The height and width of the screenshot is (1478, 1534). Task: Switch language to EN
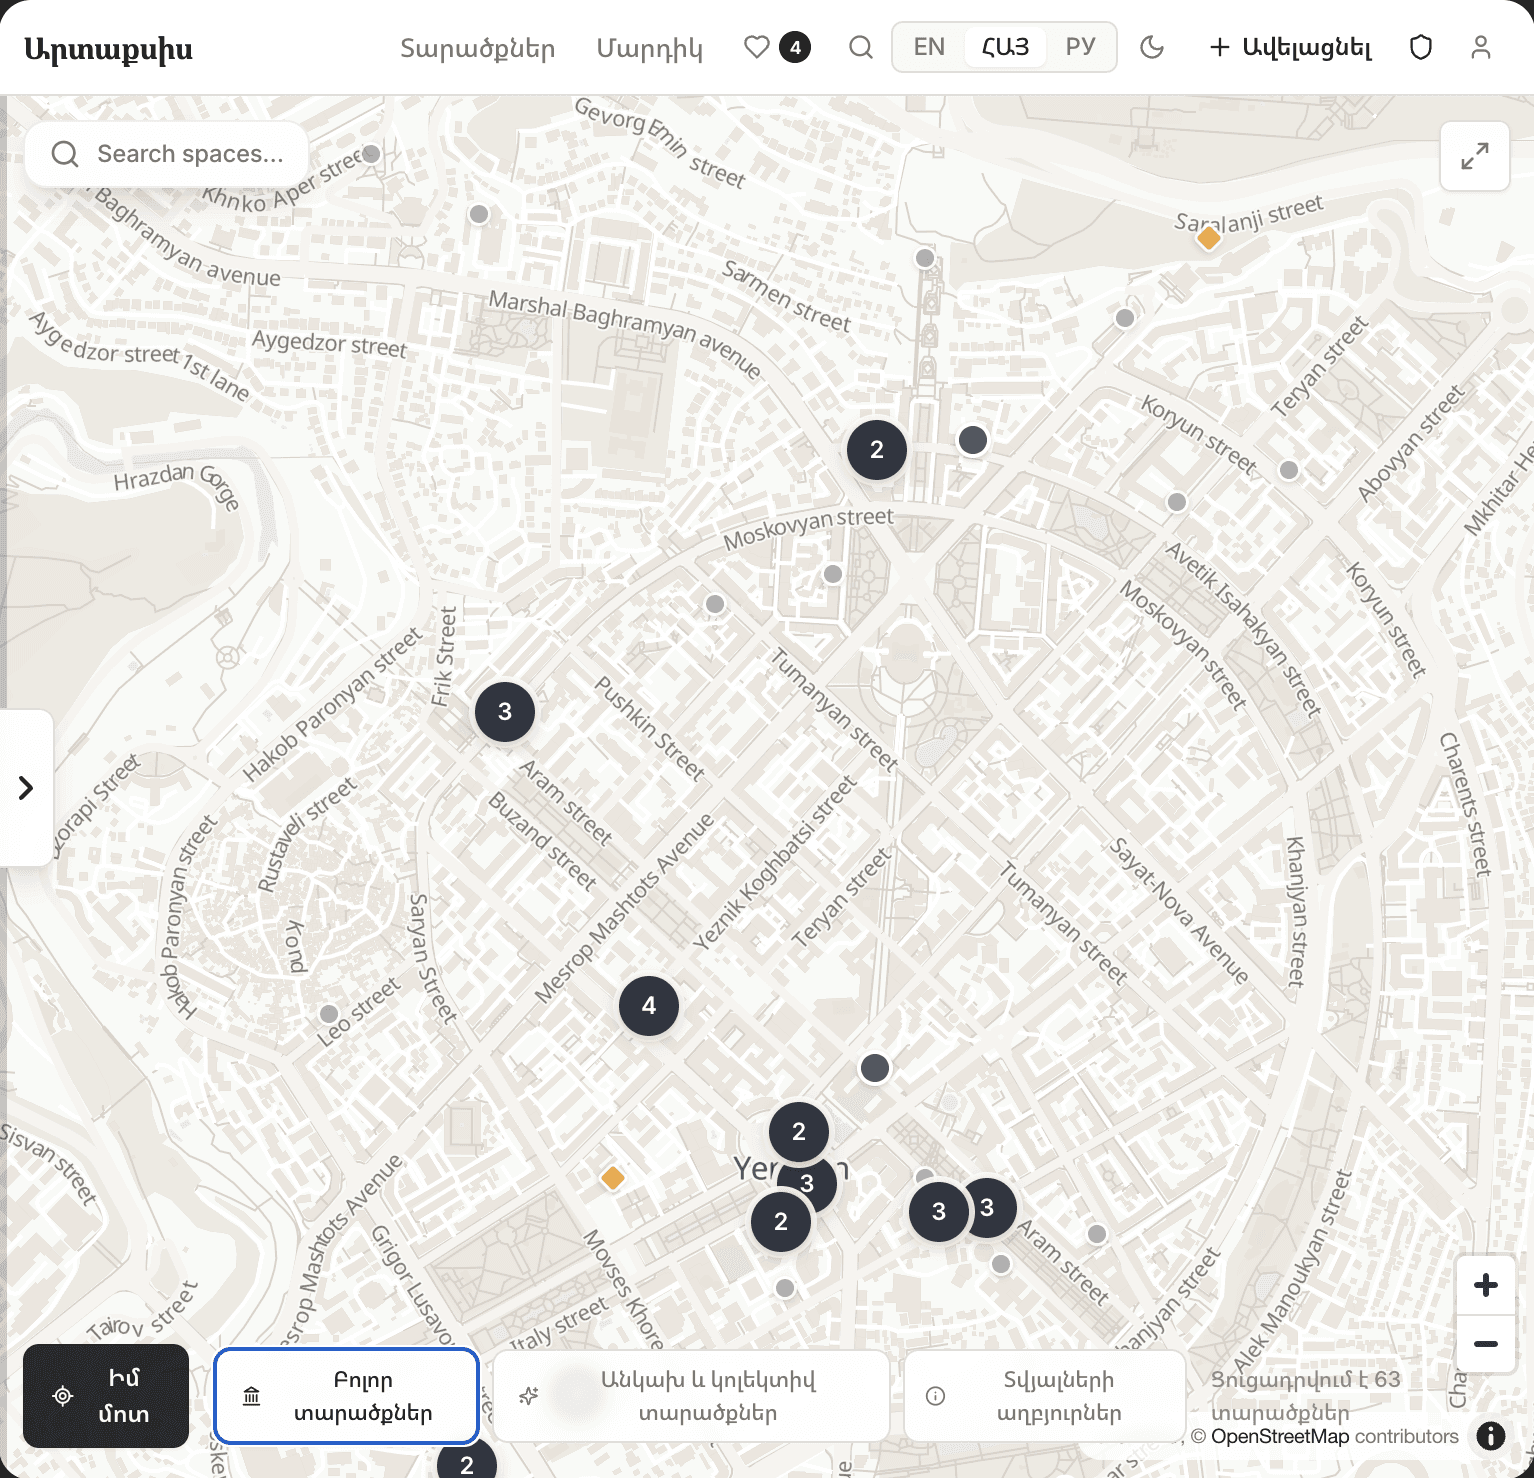coord(929,47)
